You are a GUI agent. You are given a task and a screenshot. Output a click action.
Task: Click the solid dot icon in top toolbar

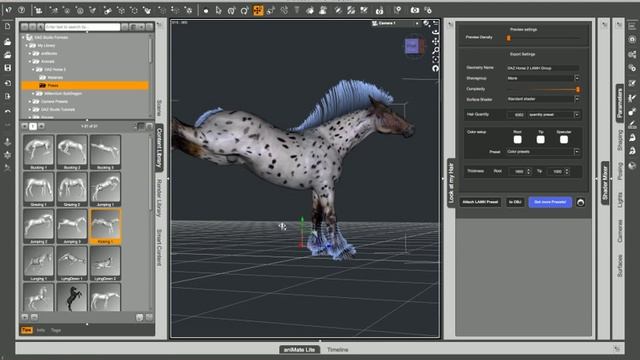(x=206, y=11)
